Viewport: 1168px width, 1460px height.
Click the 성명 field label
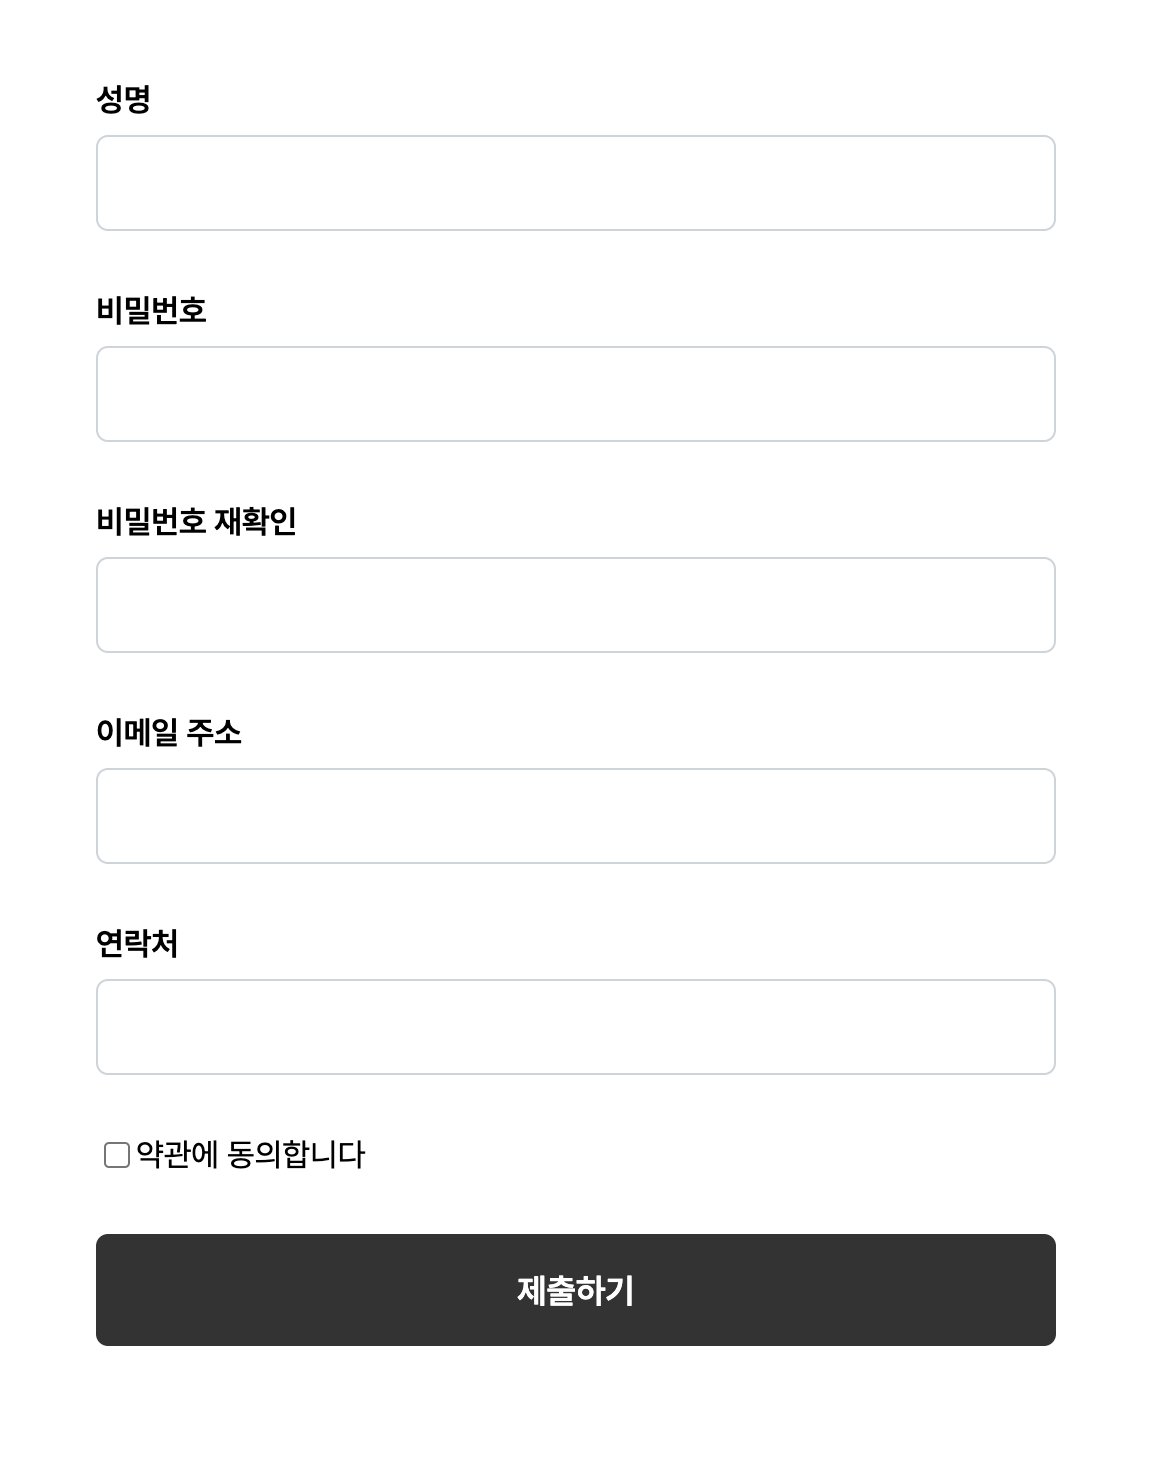(123, 99)
